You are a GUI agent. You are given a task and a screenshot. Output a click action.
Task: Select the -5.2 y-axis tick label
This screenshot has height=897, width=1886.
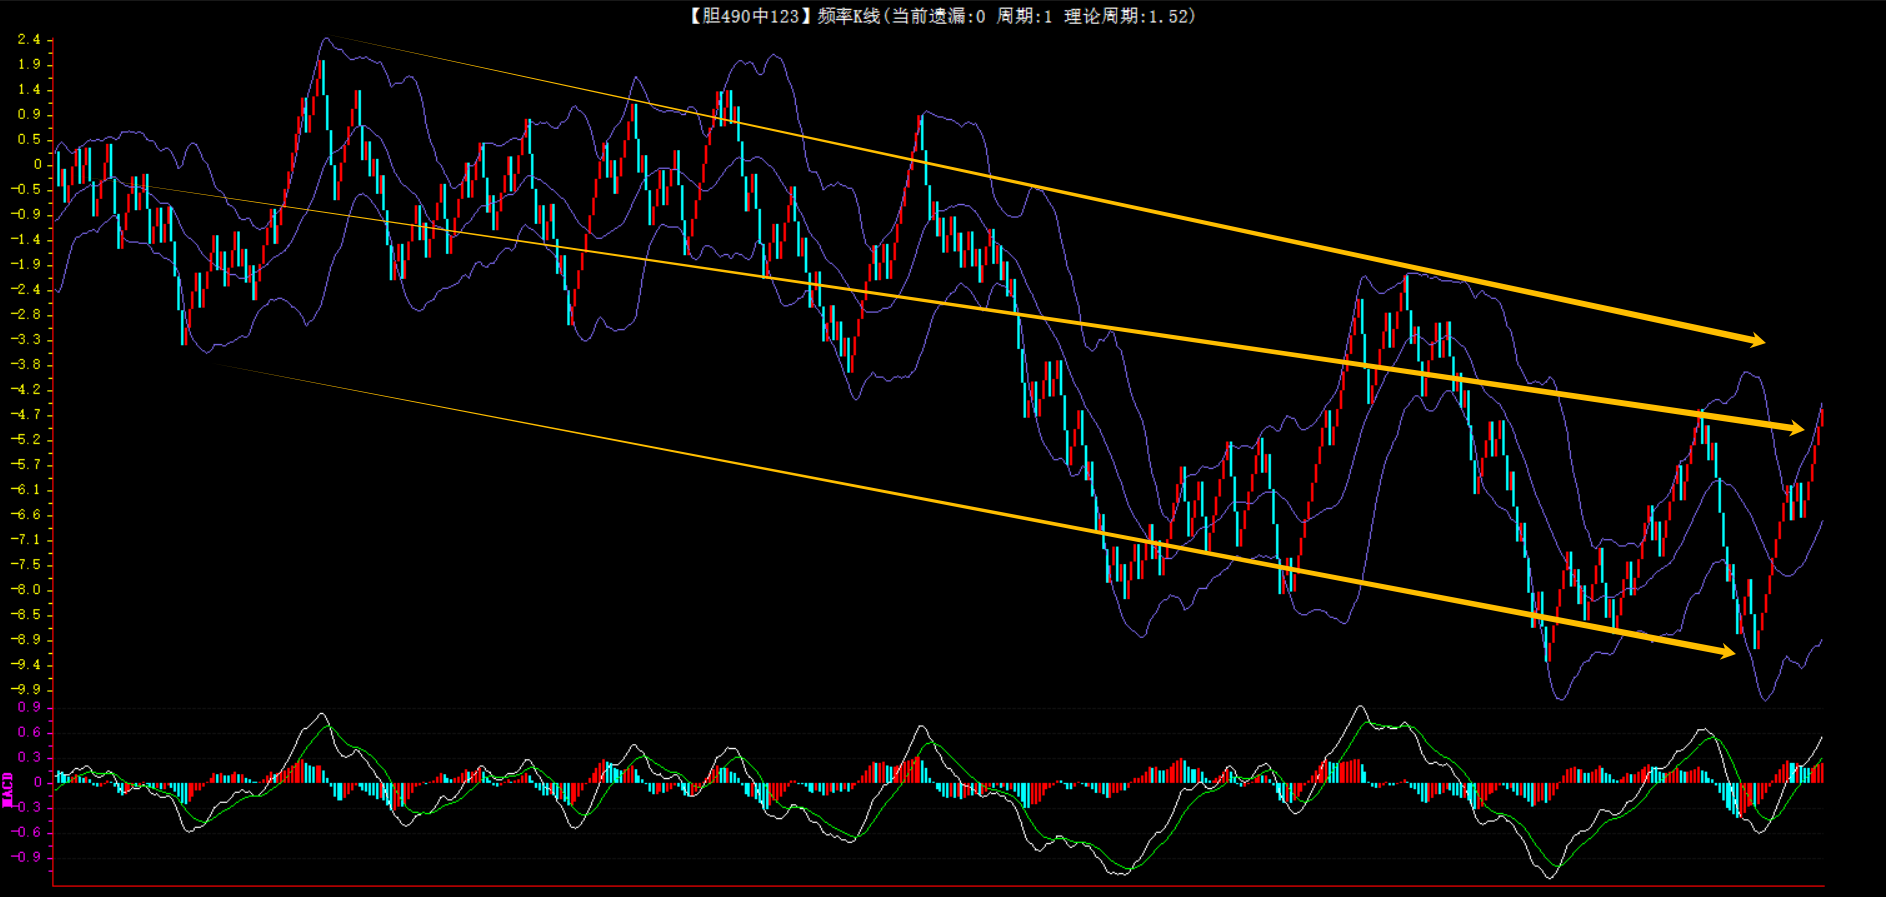coord(26,439)
